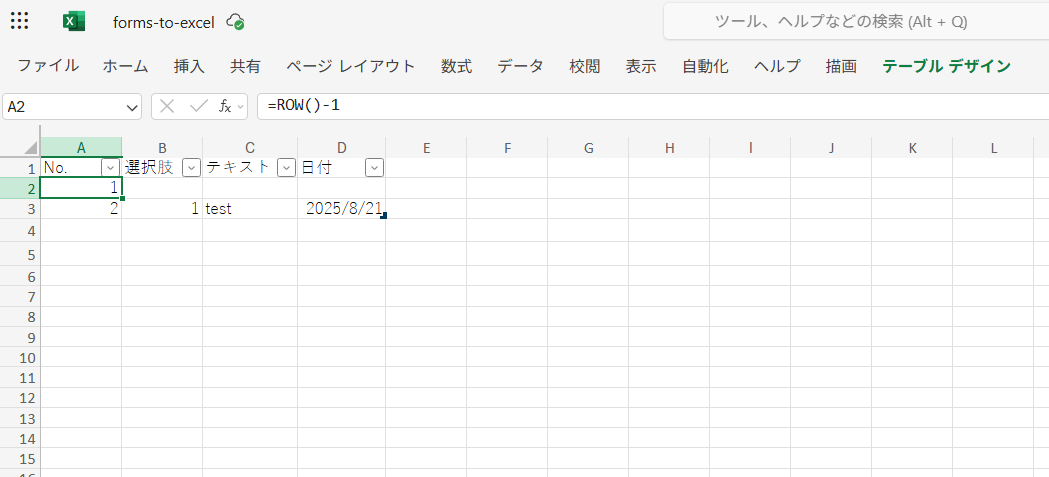Image resolution: width=1049 pixels, height=477 pixels.
Task: Click the table resize handle at D3 corner
Action: click(x=383, y=215)
